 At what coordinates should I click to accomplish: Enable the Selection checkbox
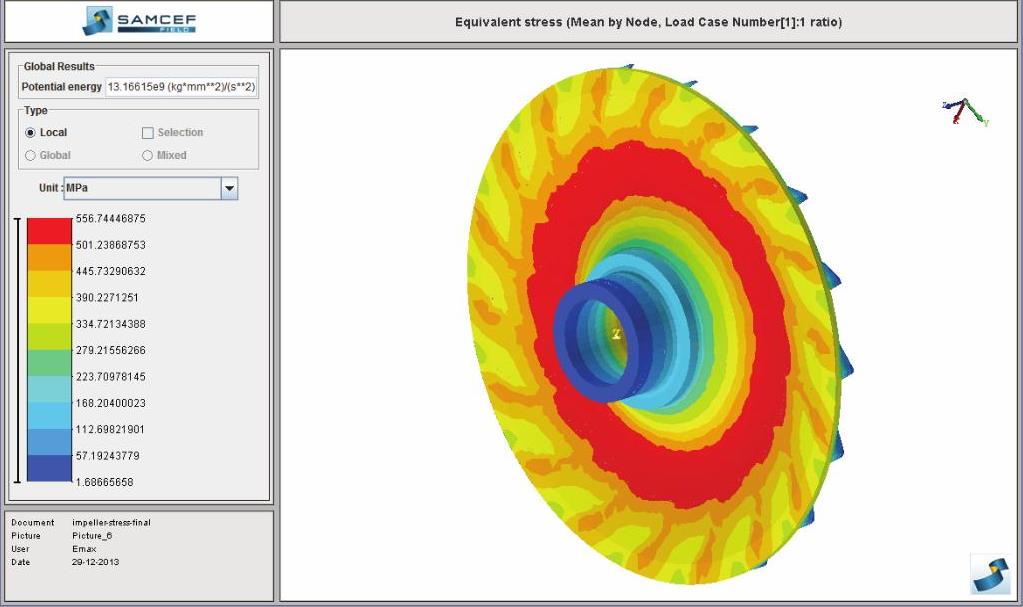pos(147,133)
